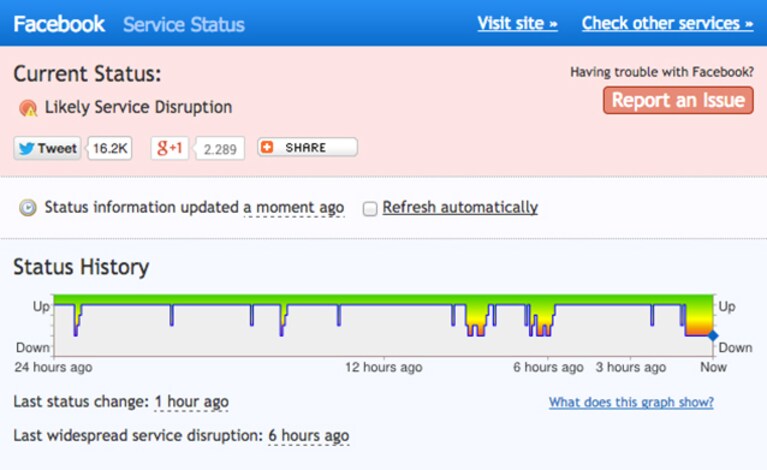Click the Service Status header text
Screen dimensions: 767x470
pos(183,24)
